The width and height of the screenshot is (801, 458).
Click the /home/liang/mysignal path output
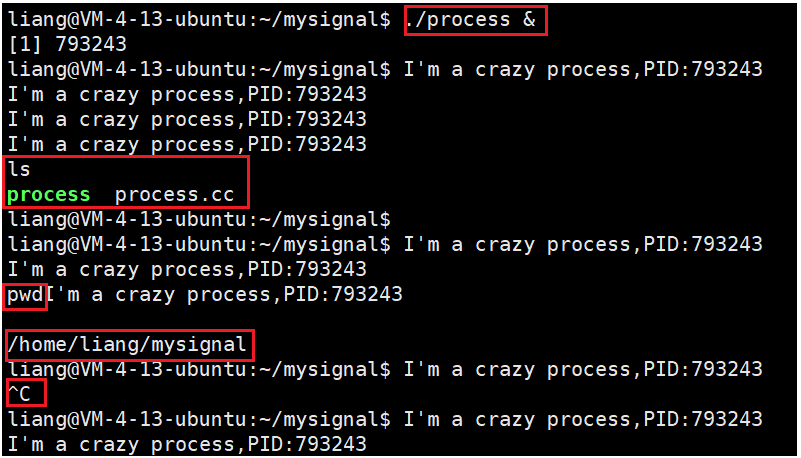pyautogui.click(x=126, y=344)
